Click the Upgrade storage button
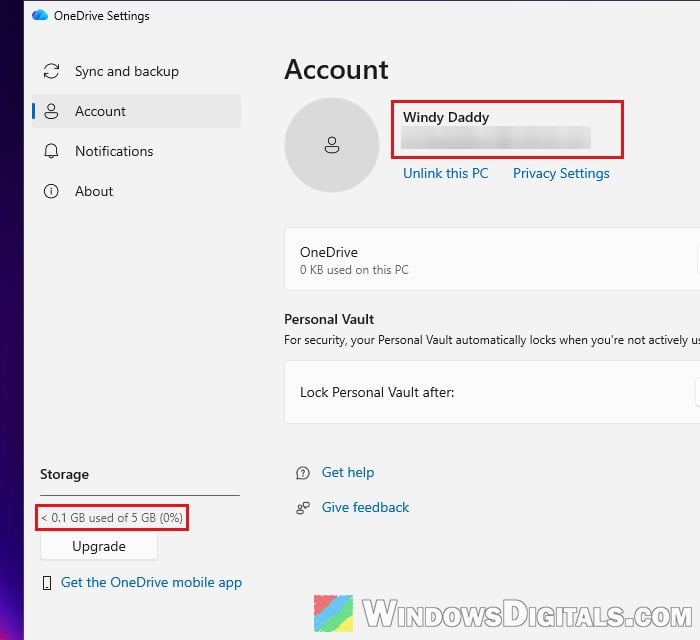 99,546
